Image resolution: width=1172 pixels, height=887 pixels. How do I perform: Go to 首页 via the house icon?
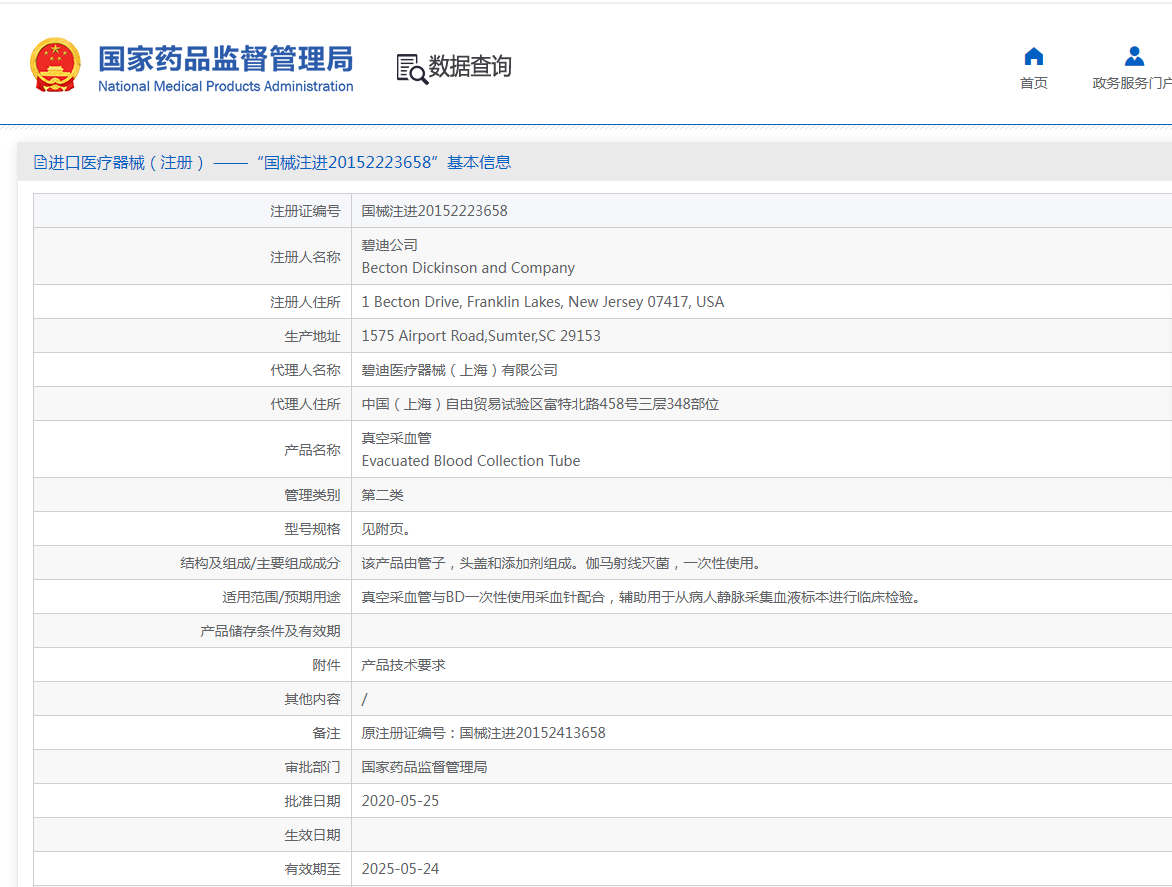(1034, 56)
